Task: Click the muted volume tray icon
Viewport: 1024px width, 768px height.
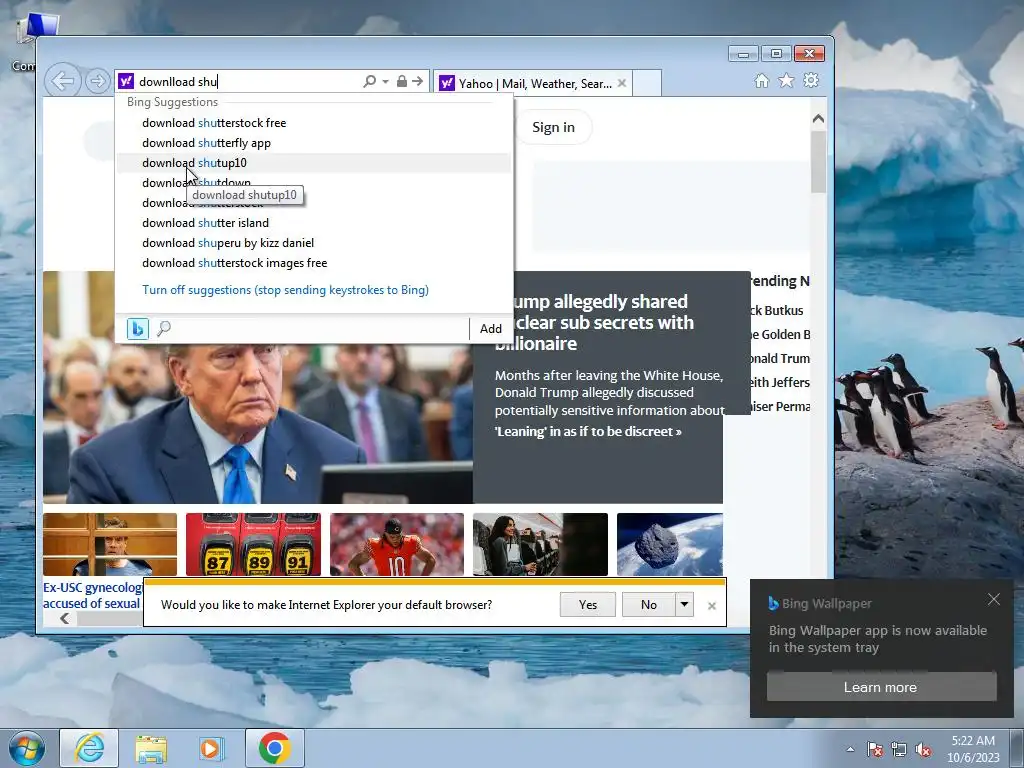Action: pos(923,750)
